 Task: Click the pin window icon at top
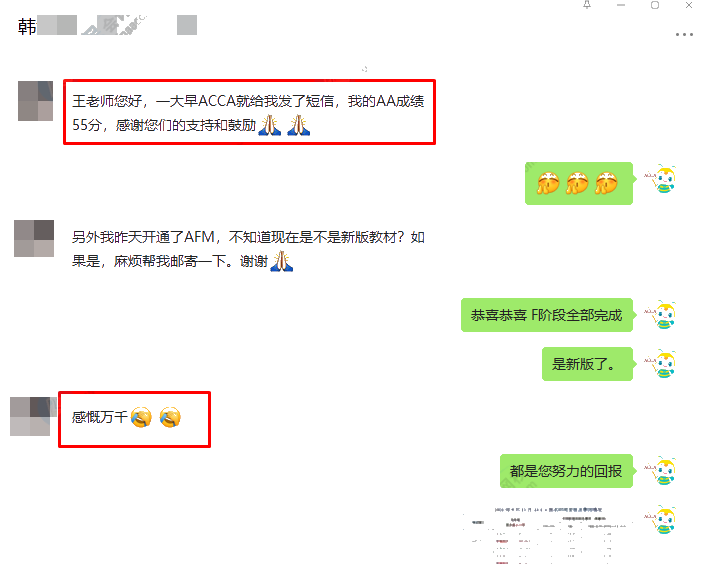coord(587,5)
